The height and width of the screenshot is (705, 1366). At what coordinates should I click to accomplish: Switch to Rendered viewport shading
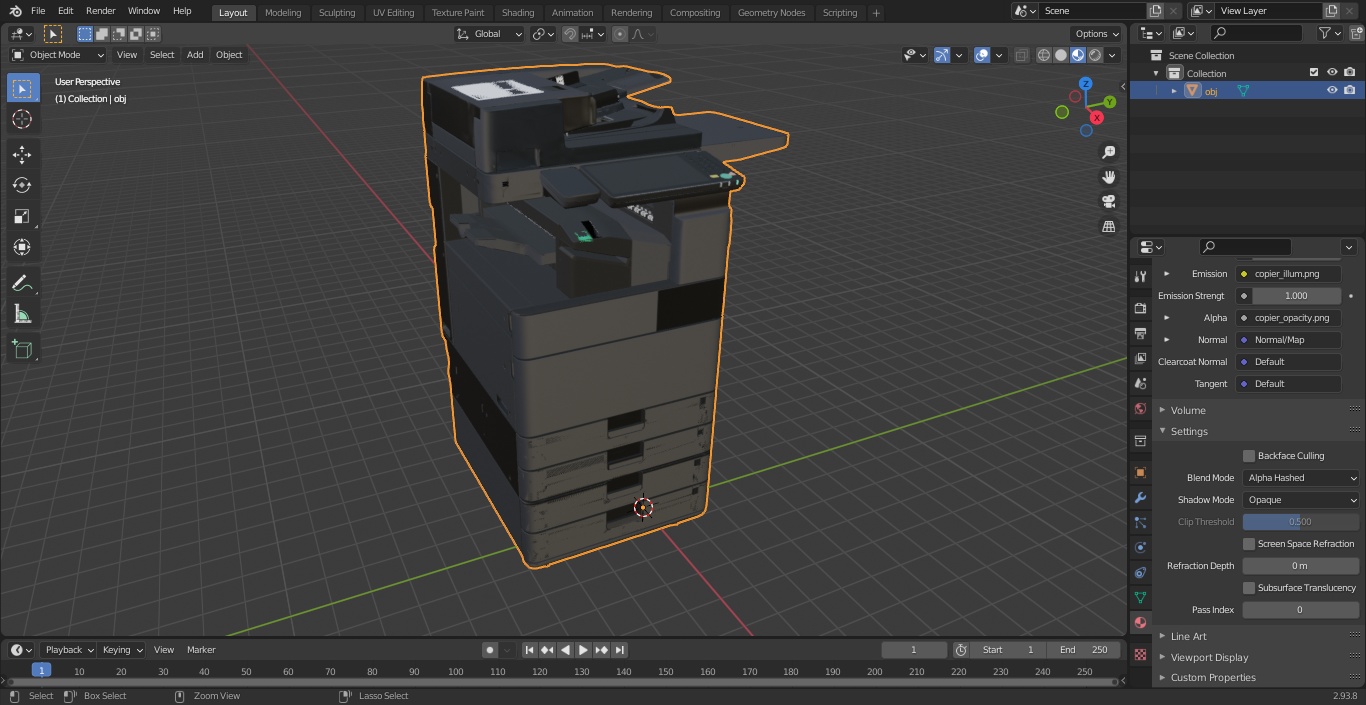[1095, 55]
